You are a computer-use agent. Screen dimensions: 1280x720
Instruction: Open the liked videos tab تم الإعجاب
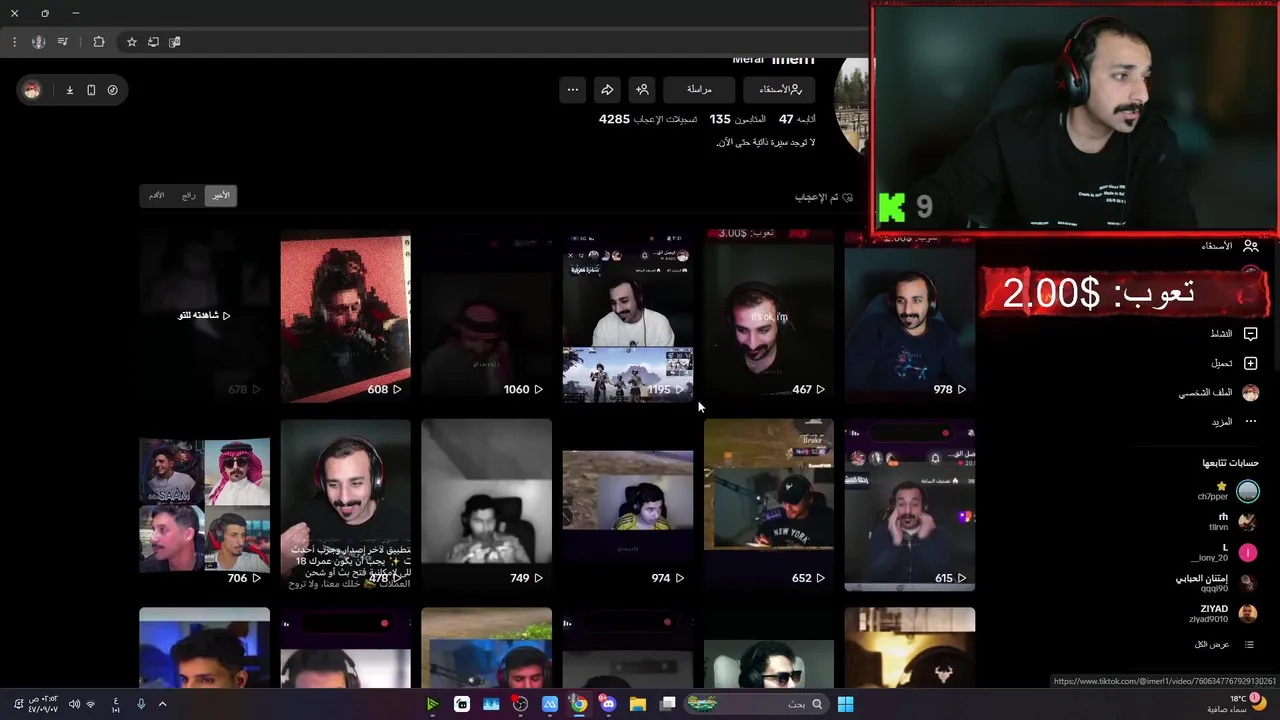(x=824, y=198)
